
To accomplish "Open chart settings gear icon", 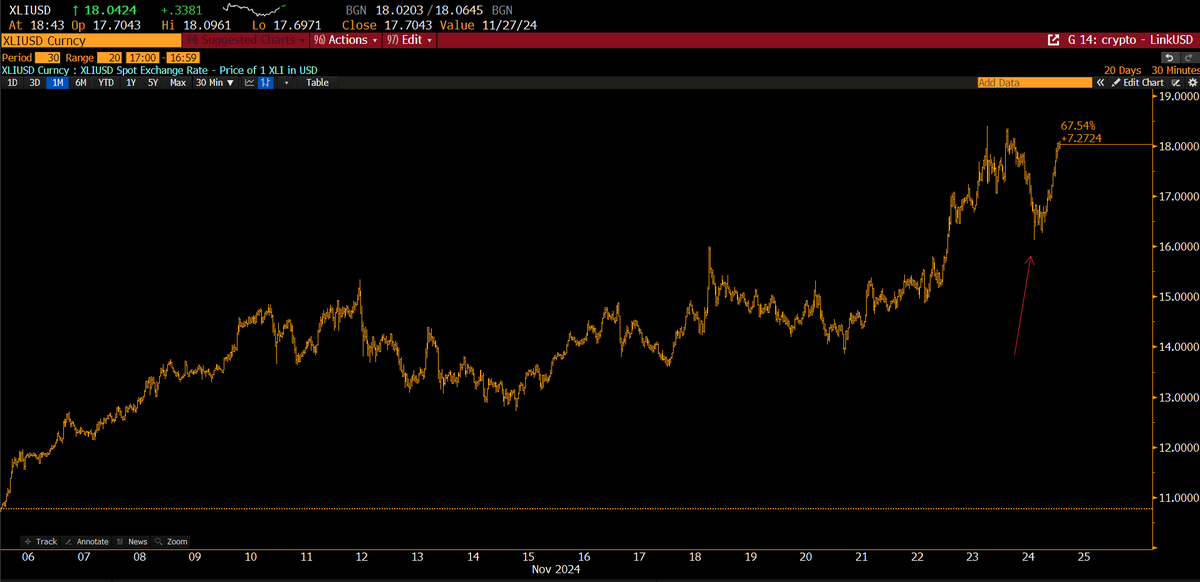I will 1192,82.
